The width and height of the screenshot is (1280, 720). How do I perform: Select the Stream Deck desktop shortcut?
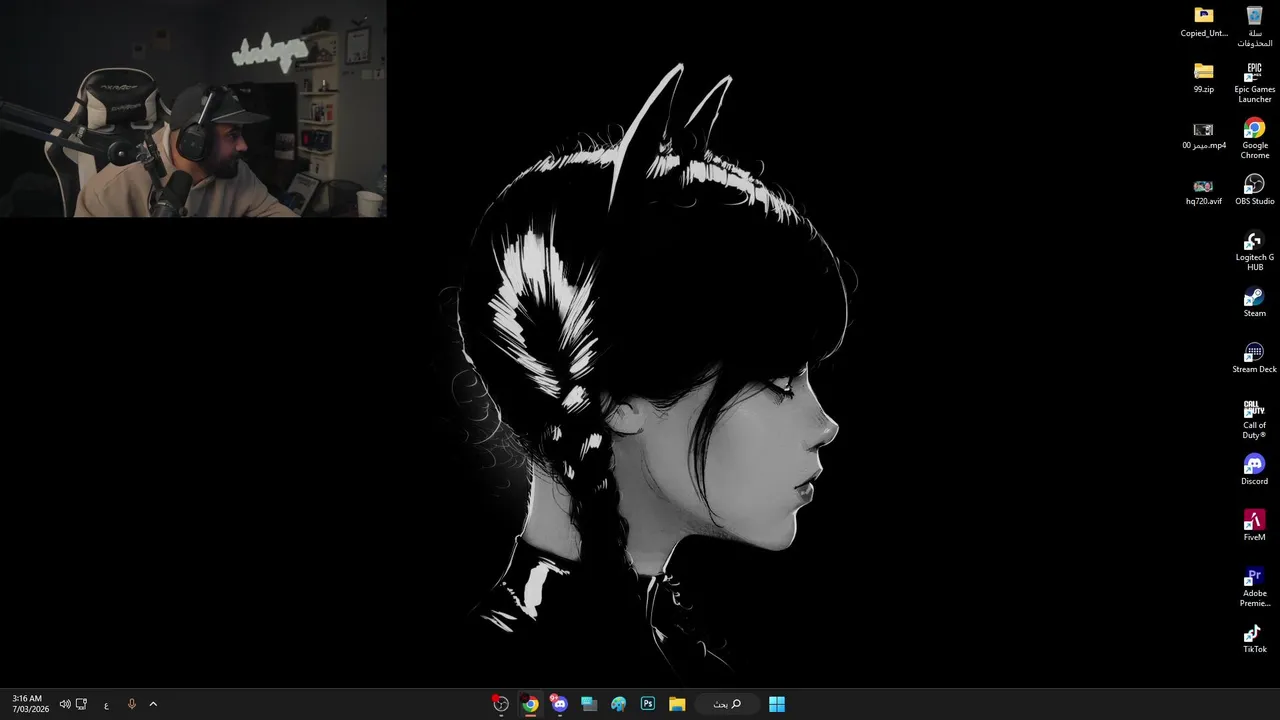[x=1254, y=357]
